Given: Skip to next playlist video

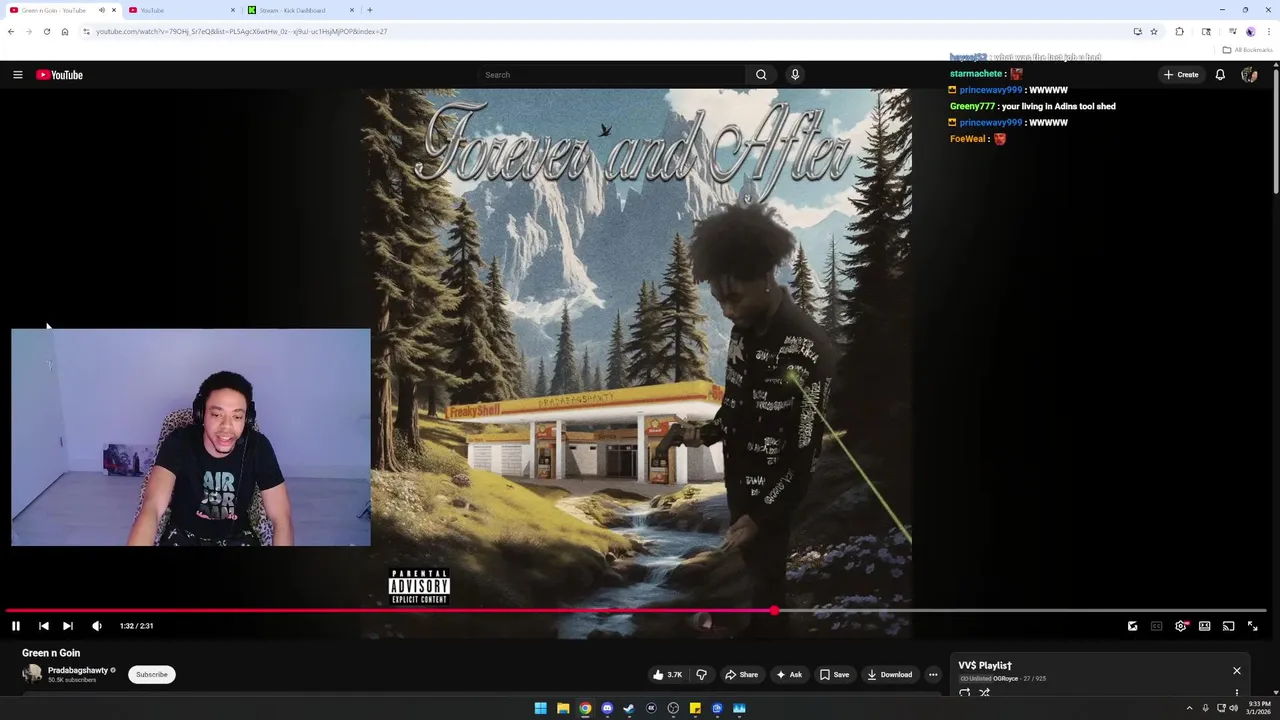Looking at the screenshot, I should point(68,626).
